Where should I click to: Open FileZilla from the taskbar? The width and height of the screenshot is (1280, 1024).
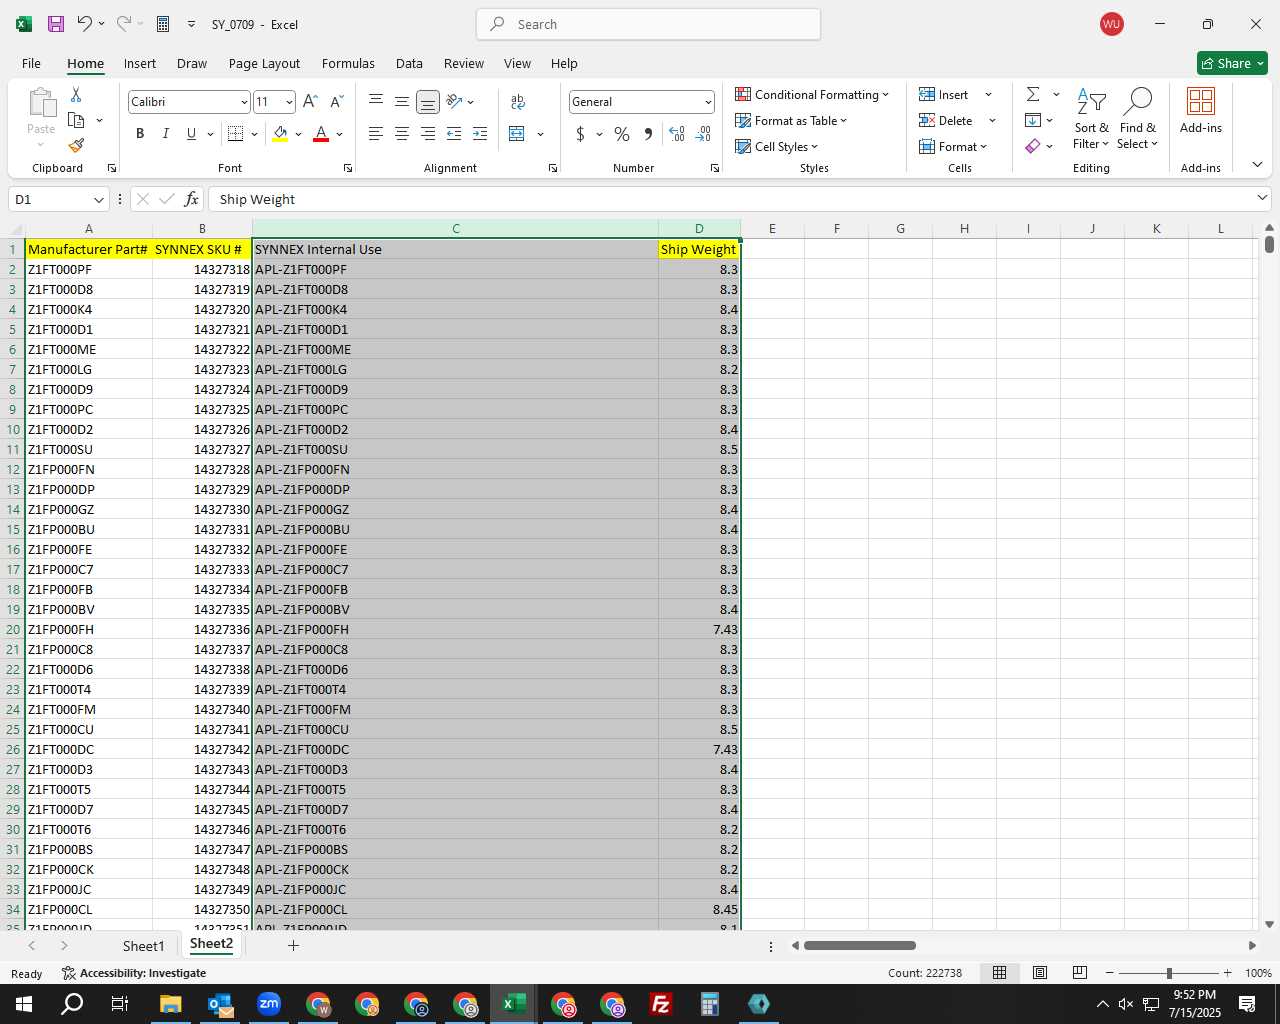tap(660, 1004)
